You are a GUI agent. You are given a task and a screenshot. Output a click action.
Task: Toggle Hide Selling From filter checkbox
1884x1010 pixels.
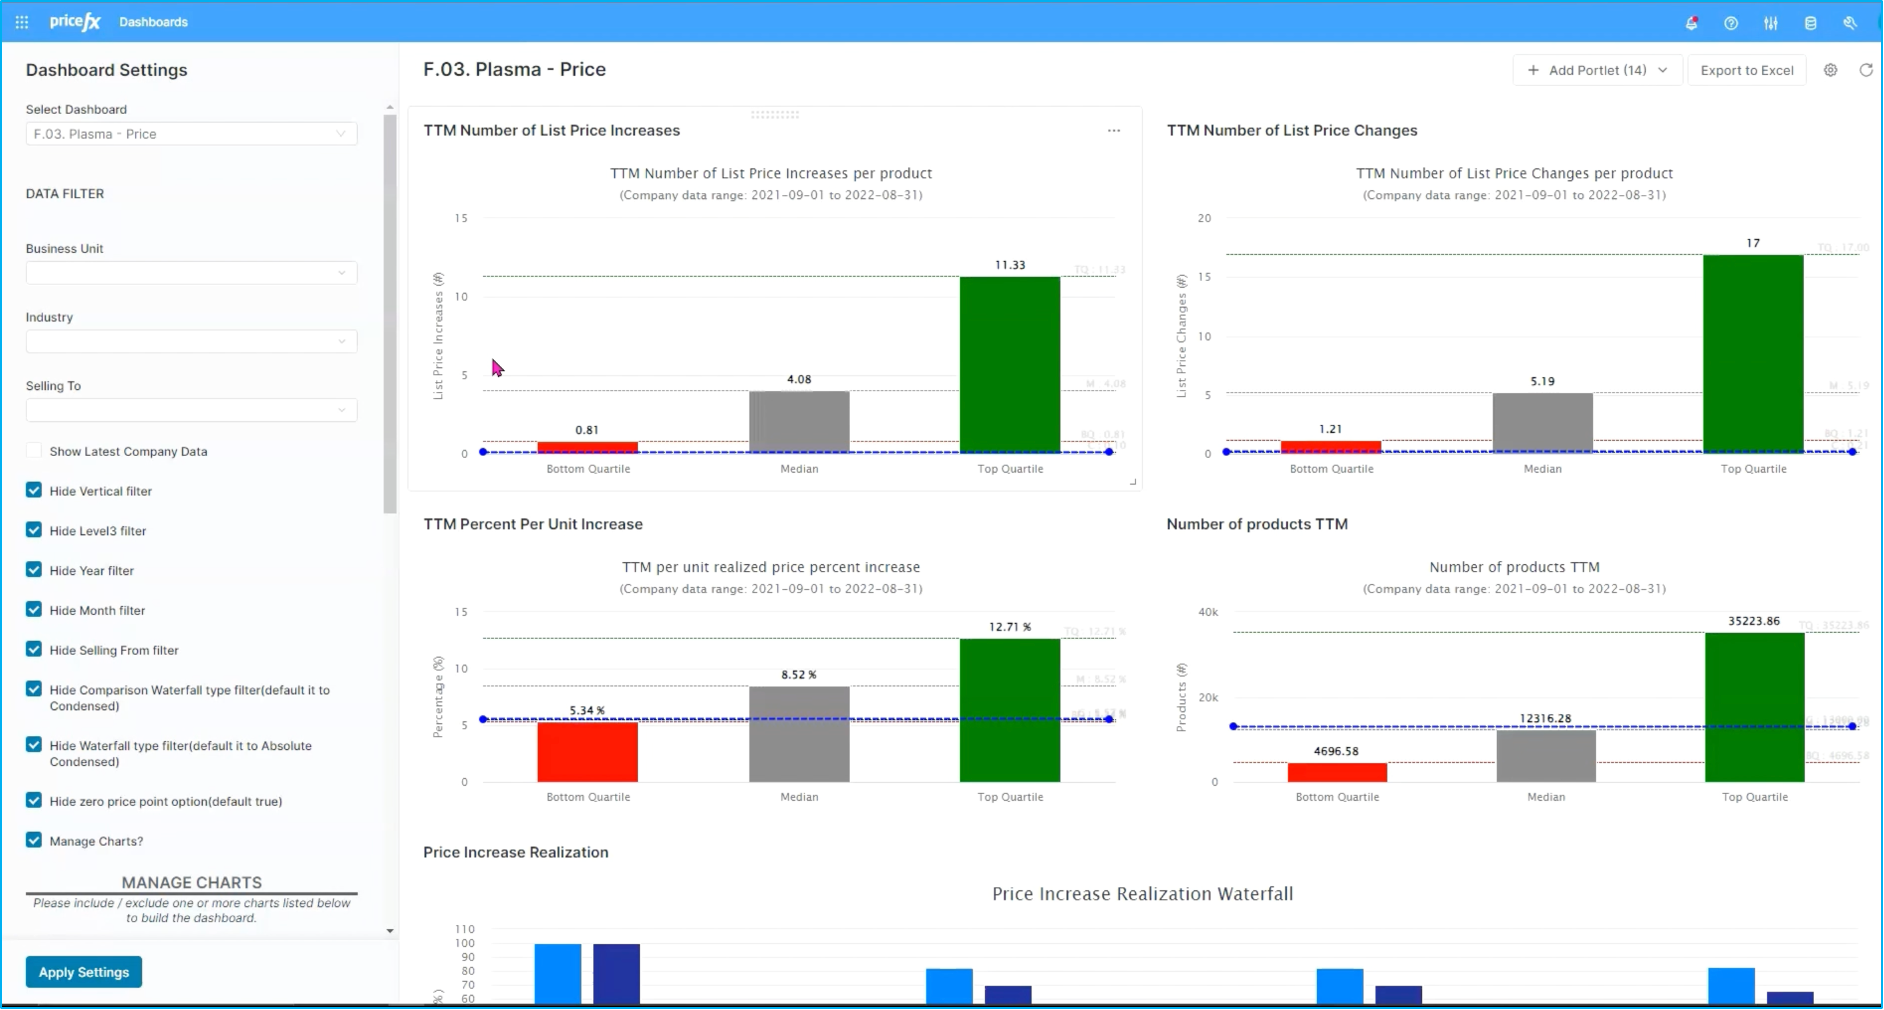pyautogui.click(x=34, y=649)
